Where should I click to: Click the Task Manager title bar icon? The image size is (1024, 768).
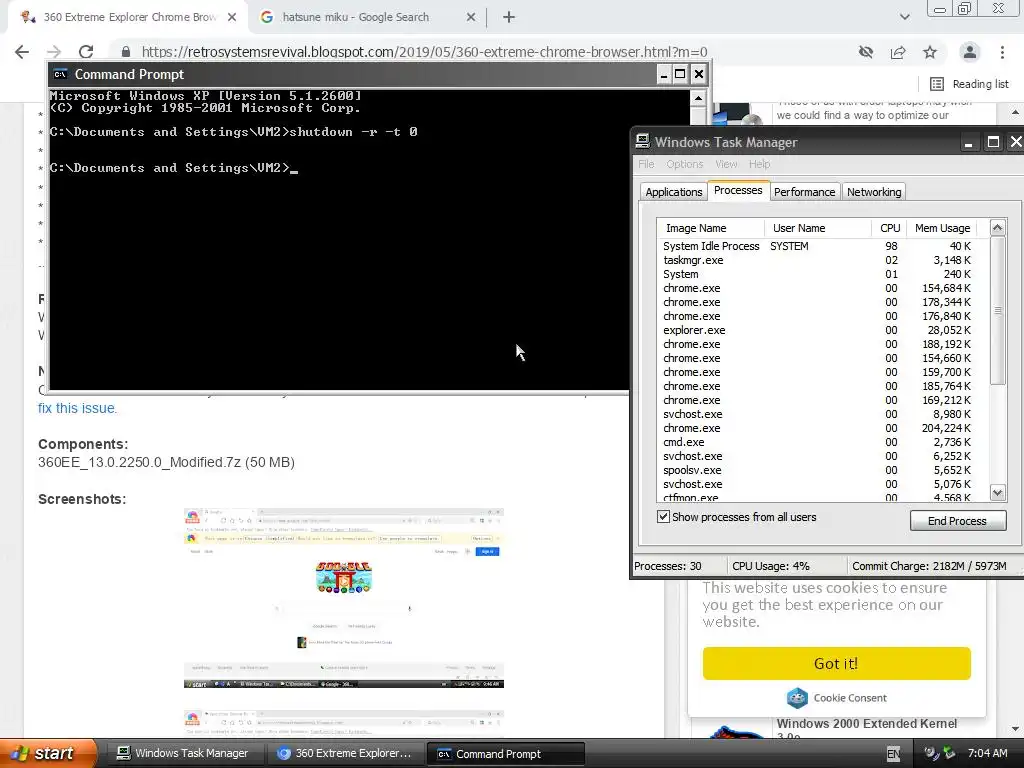pyautogui.click(x=643, y=141)
